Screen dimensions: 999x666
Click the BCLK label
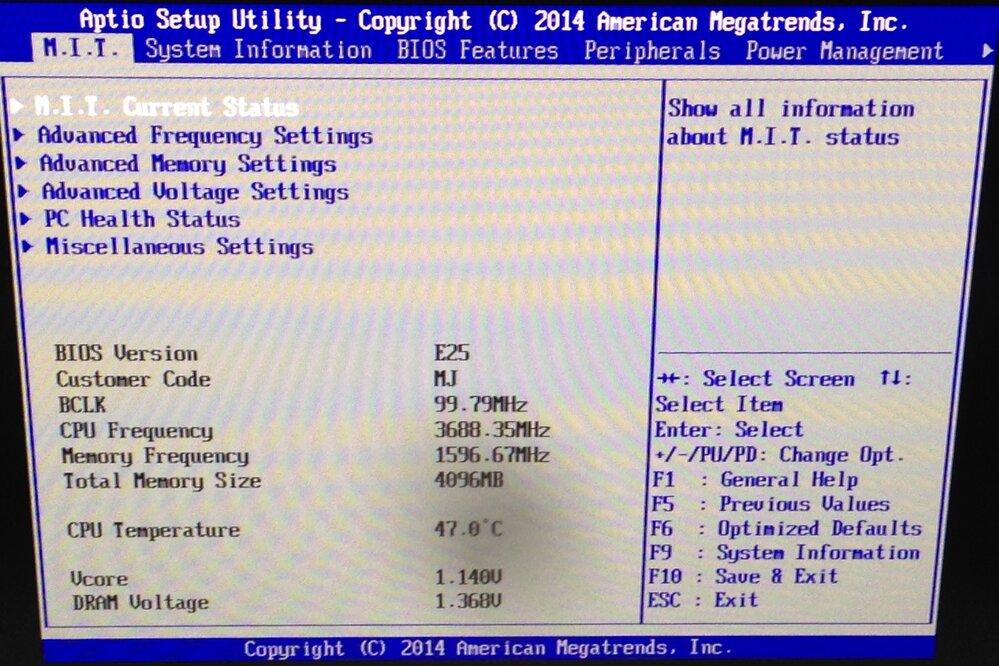[82, 405]
